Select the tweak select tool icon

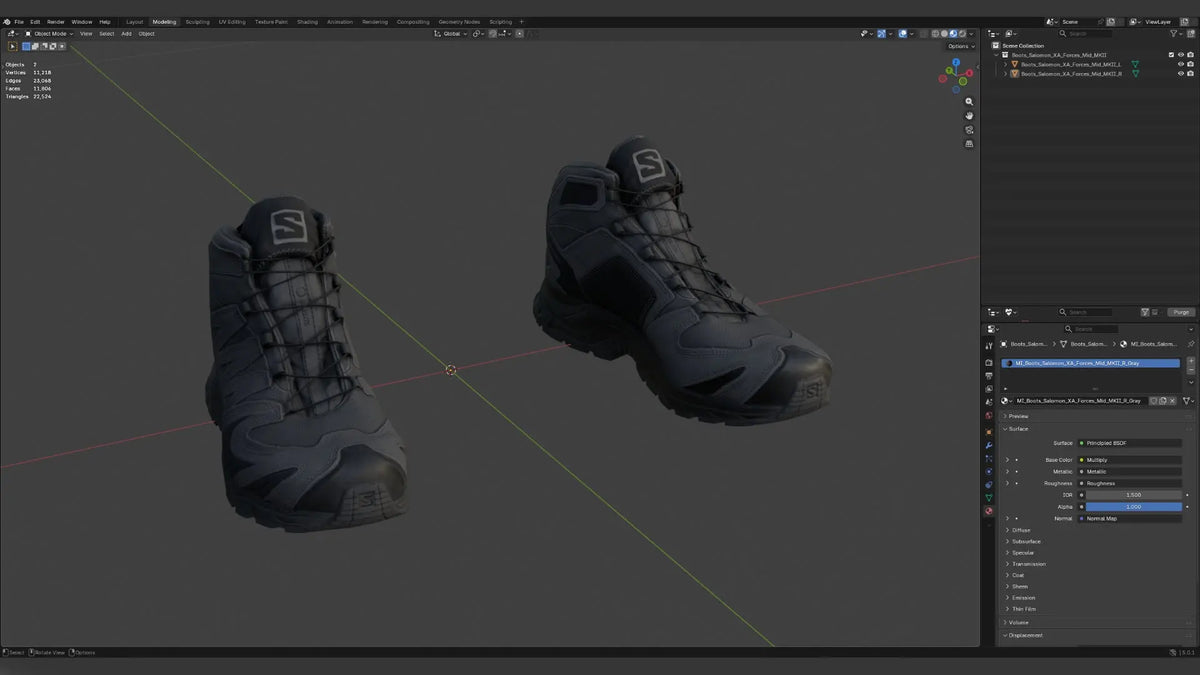point(12,46)
